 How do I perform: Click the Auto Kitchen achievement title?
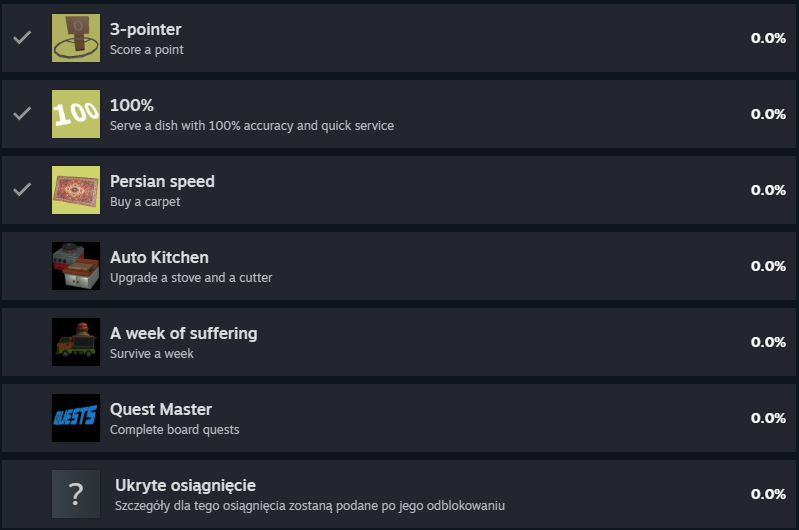click(159, 257)
